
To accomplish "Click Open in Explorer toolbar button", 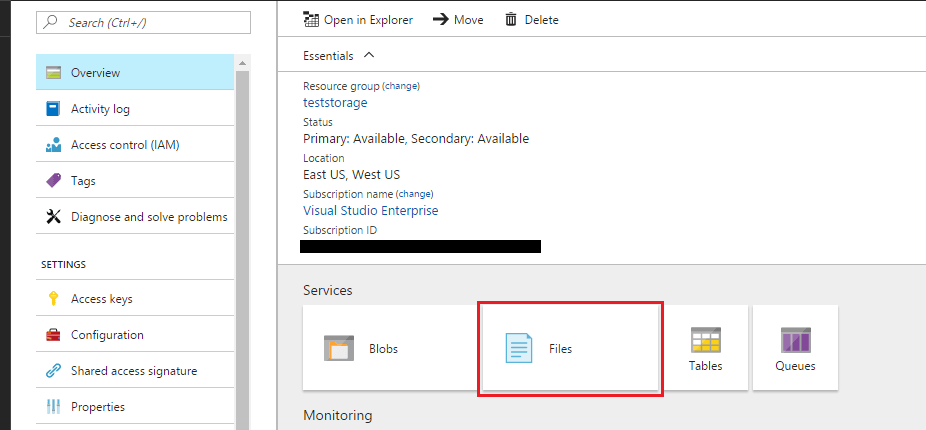I will click(358, 19).
